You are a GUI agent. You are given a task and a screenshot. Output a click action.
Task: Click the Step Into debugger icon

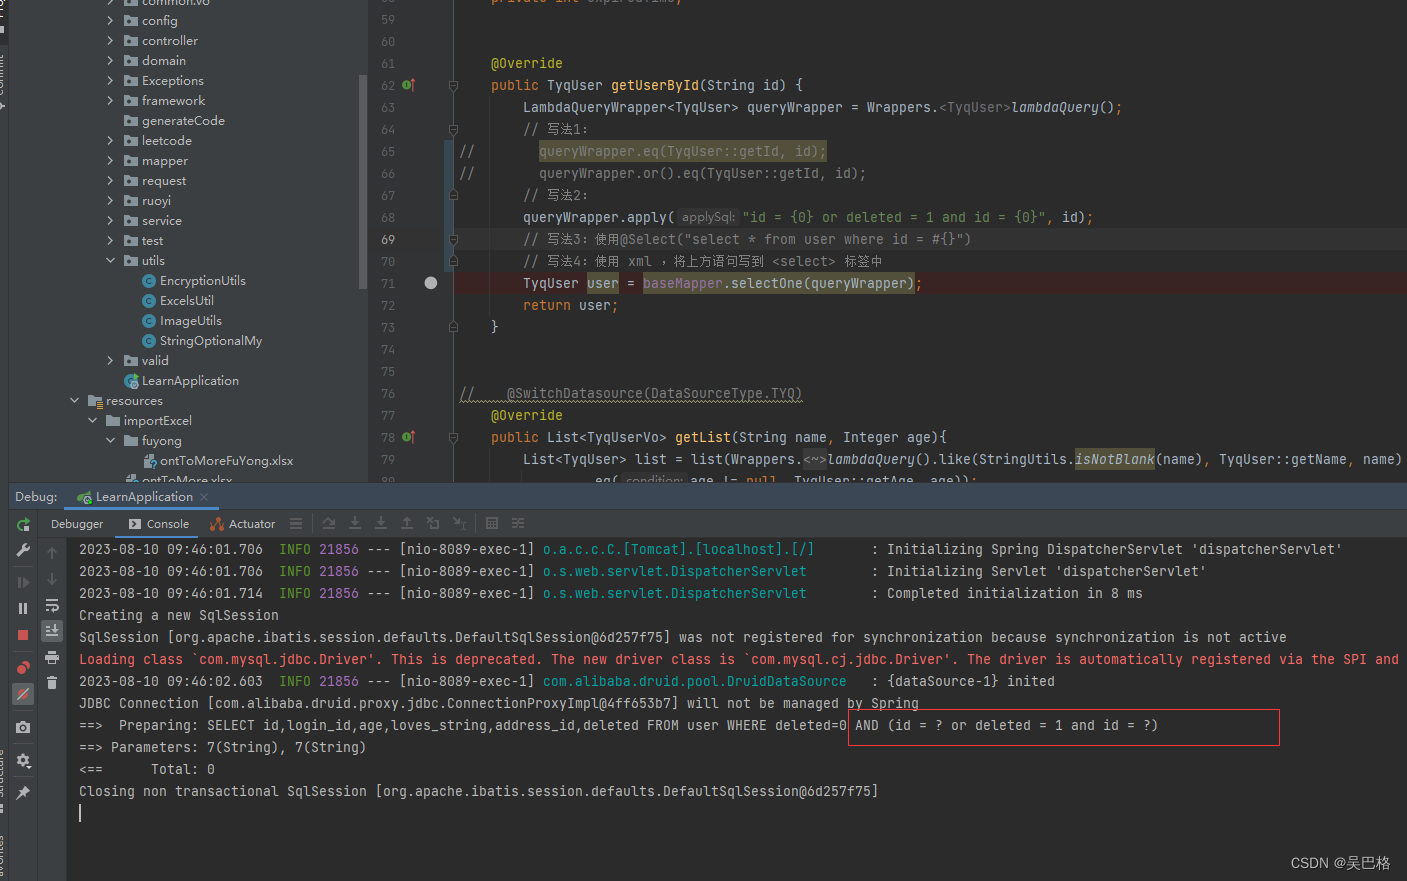(x=355, y=523)
